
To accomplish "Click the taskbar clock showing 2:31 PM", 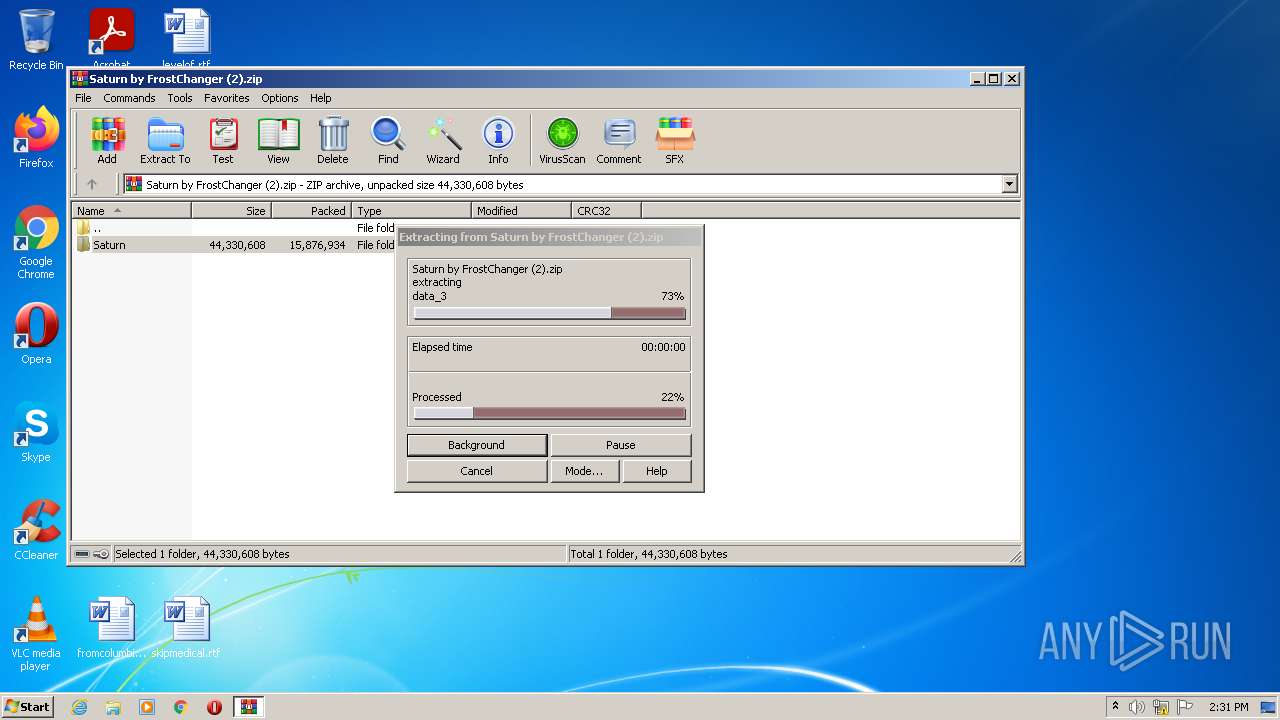I will 1228,707.
